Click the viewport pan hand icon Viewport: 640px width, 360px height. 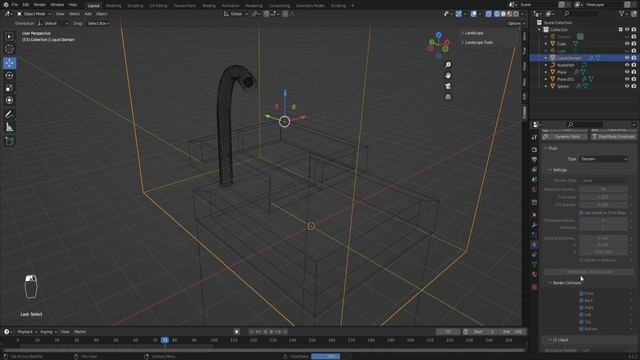pyautogui.click(x=448, y=76)
